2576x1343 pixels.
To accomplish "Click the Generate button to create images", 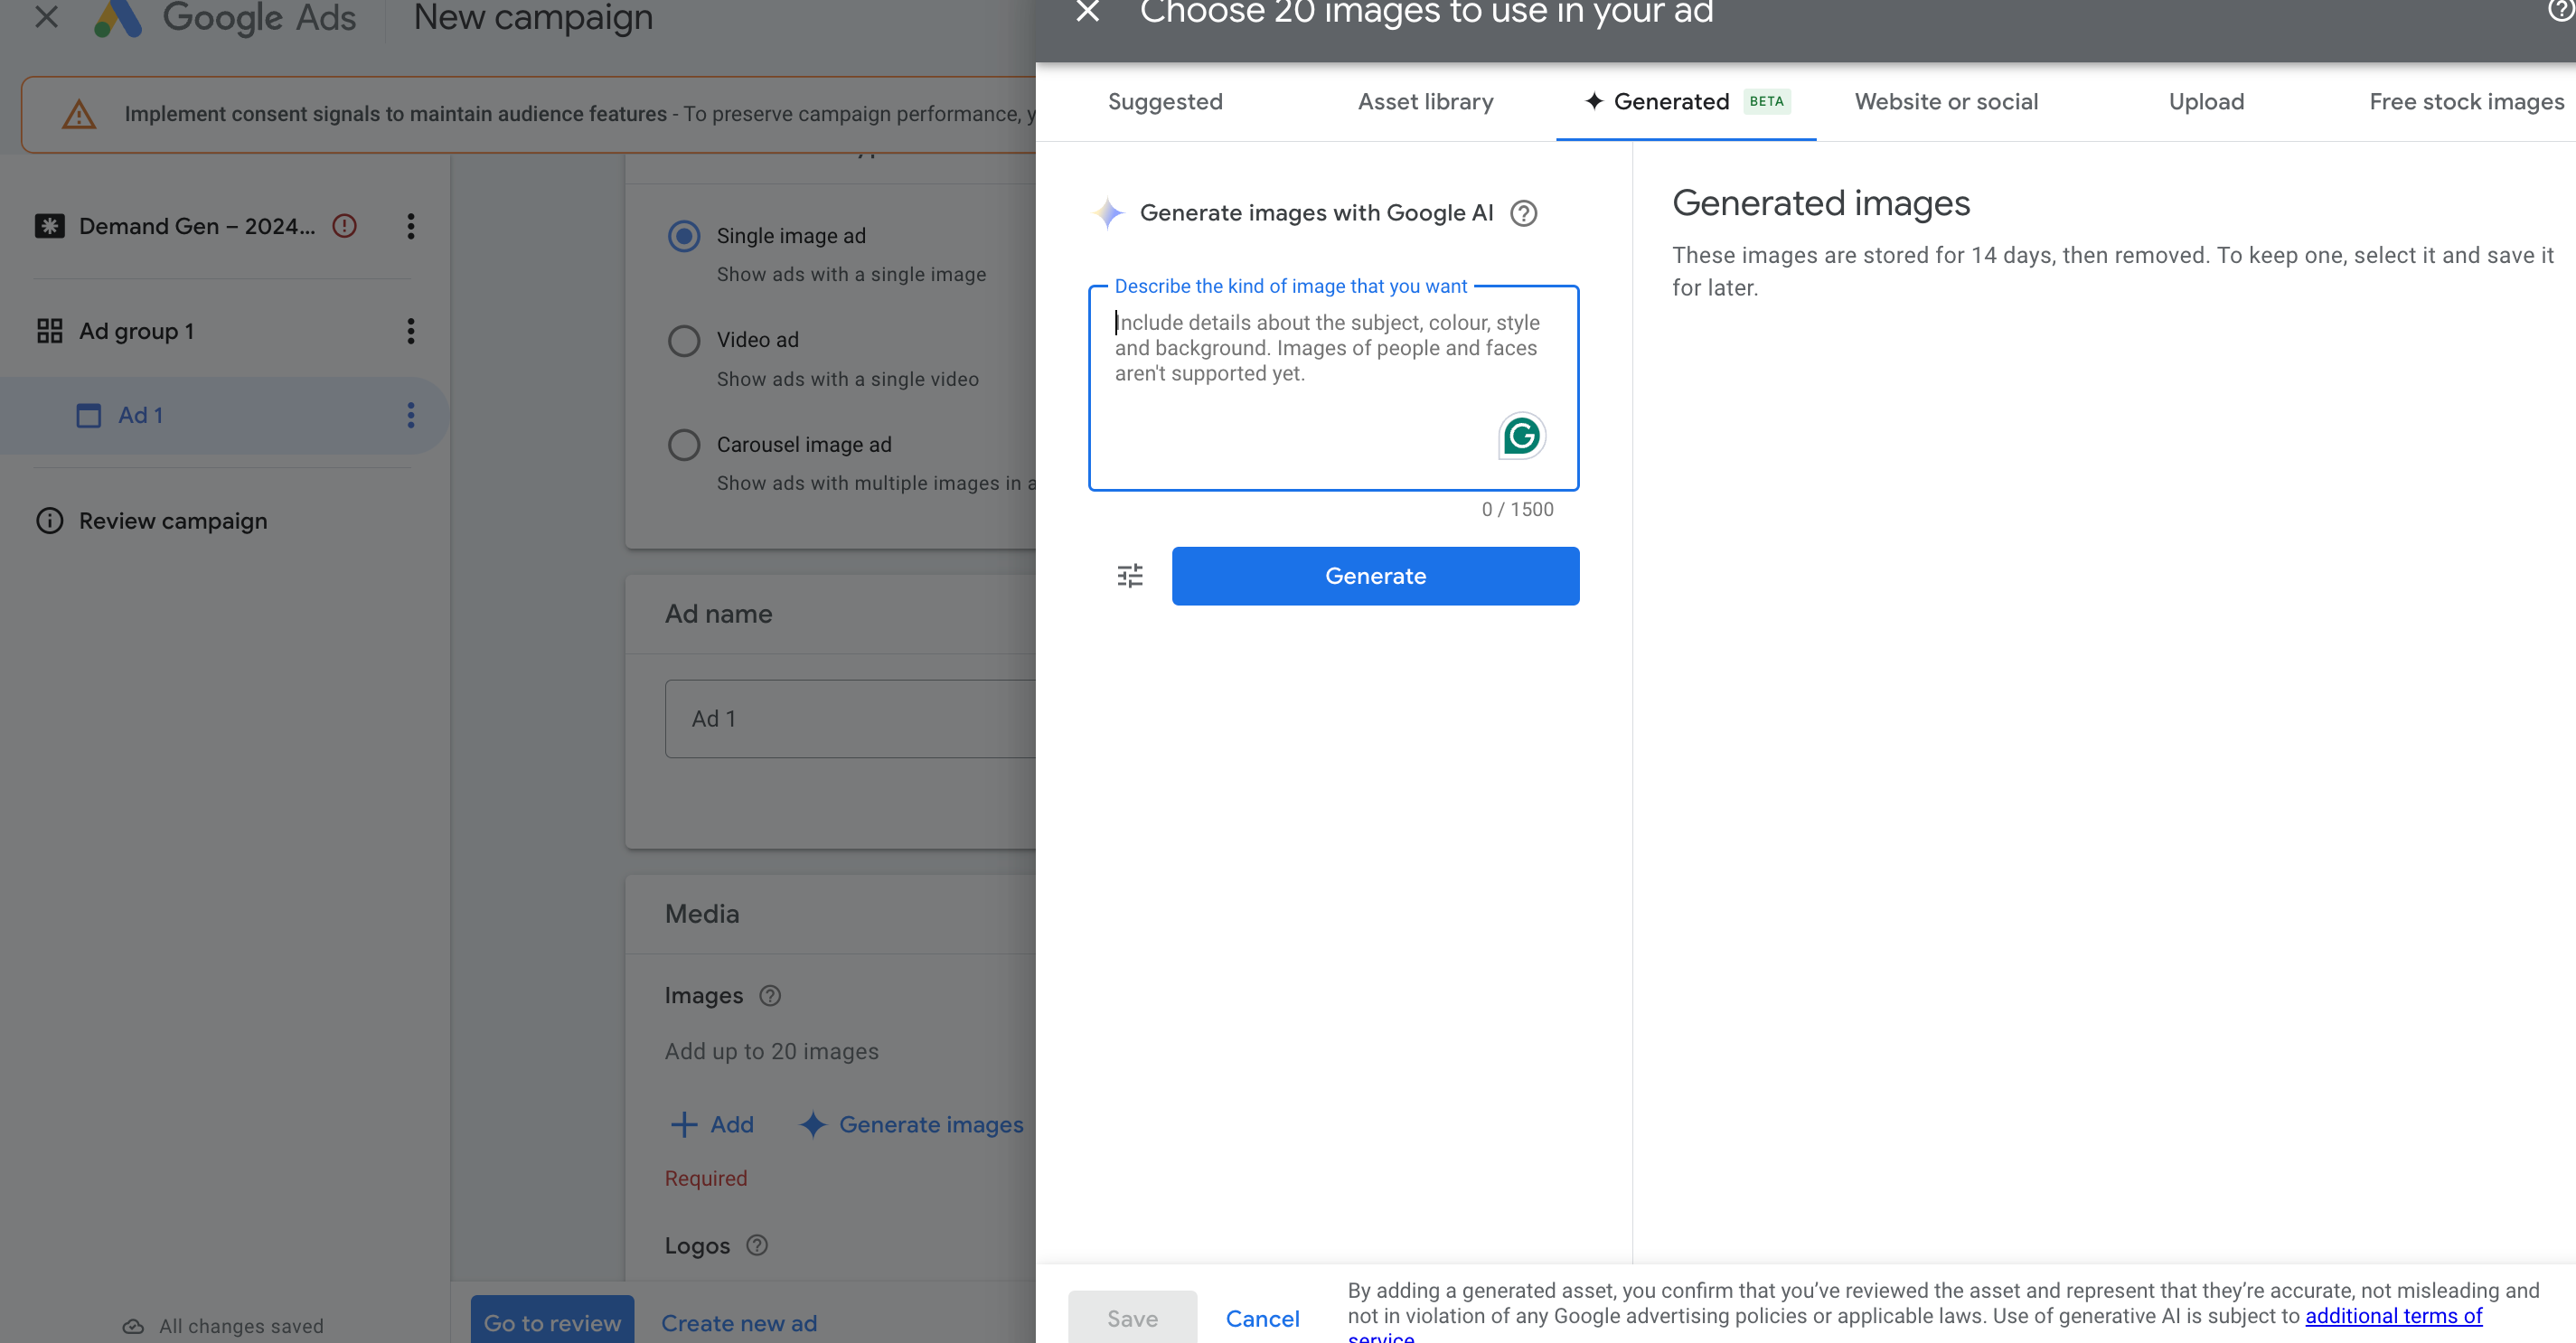I will (x=1377, y=576).
